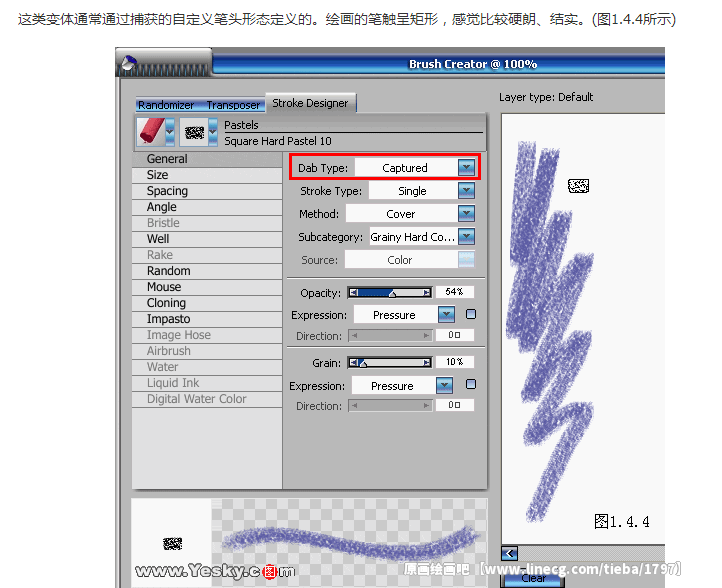Open the Angle settings section
This screenshot has height=588, width=722.
click(207, 207)
